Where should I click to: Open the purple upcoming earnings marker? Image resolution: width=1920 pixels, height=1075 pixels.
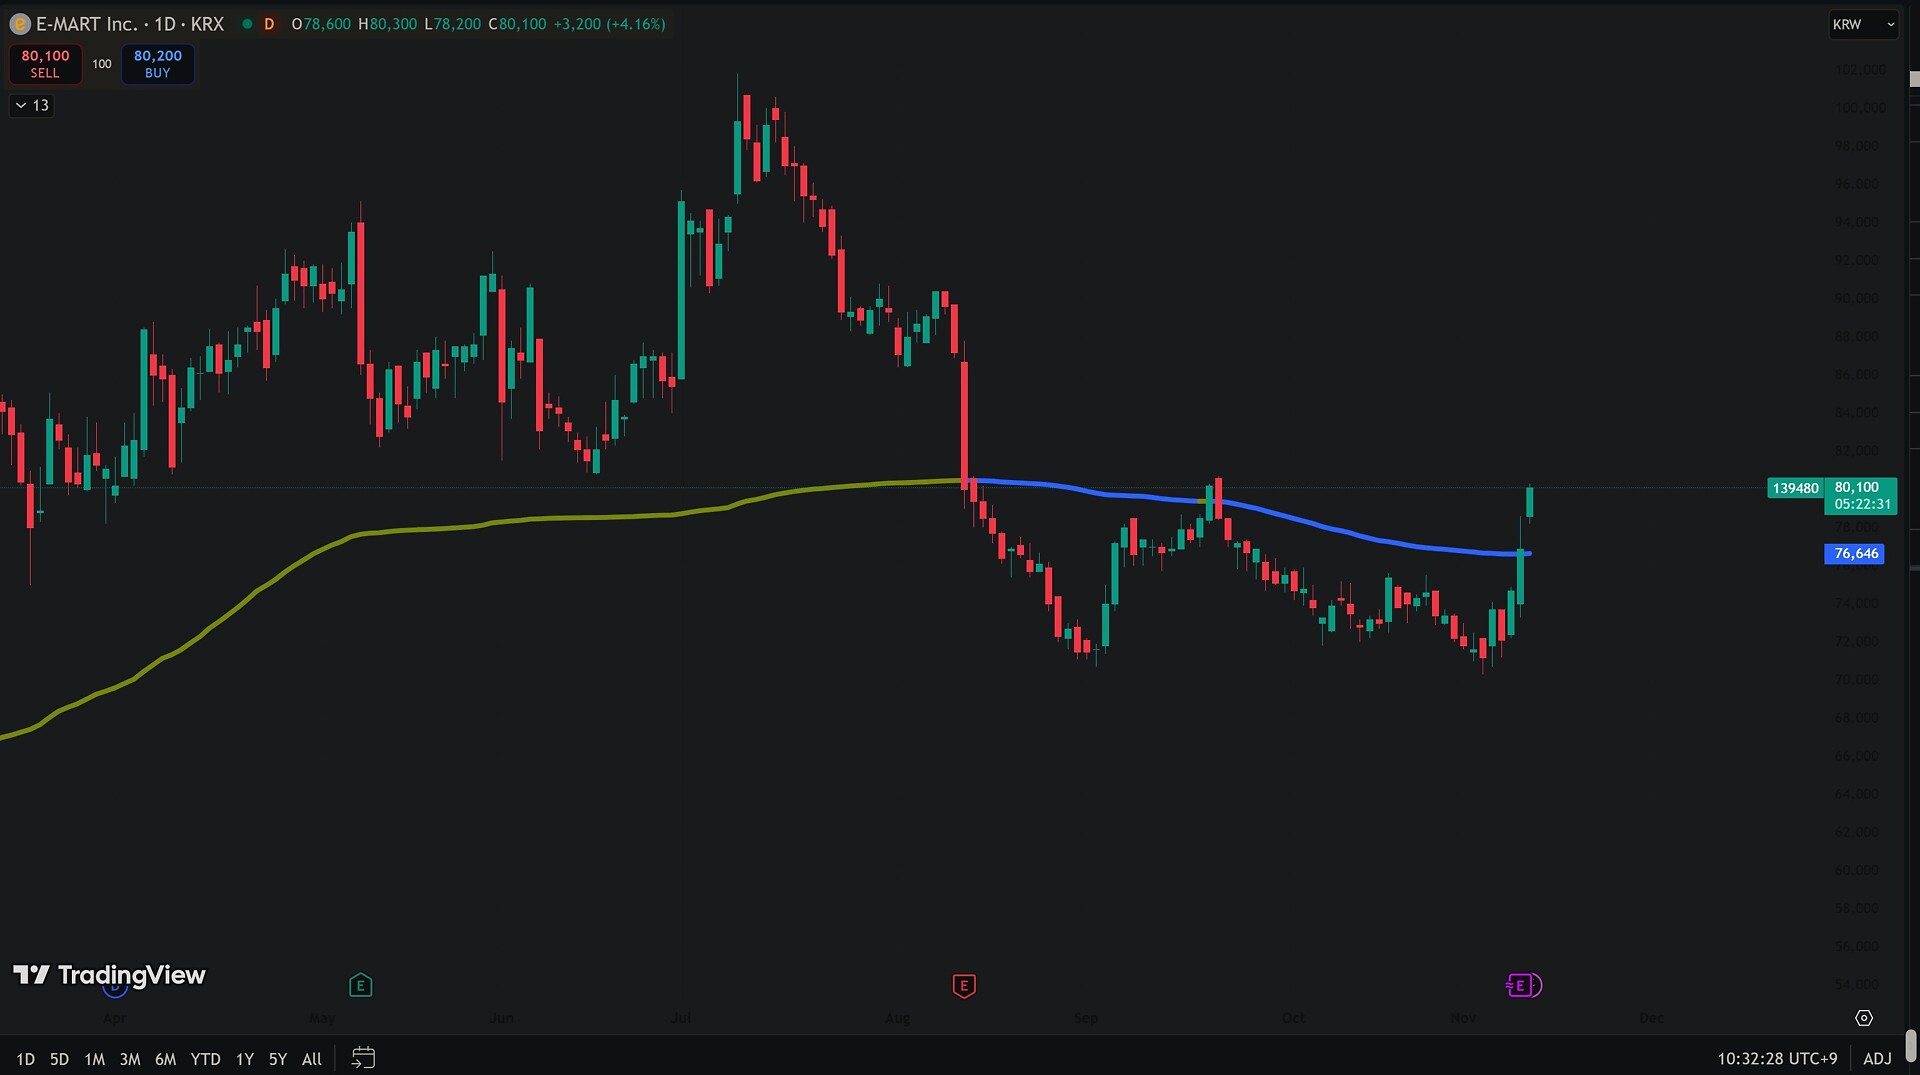pos(1523,986)
